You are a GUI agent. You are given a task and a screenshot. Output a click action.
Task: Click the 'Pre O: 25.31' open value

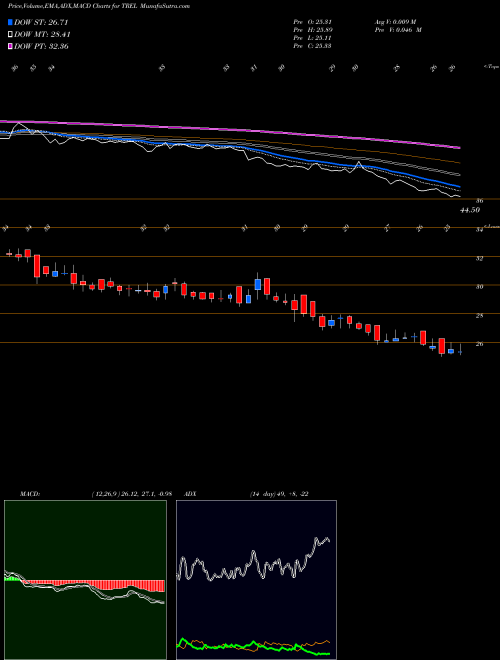coord(312,22)
